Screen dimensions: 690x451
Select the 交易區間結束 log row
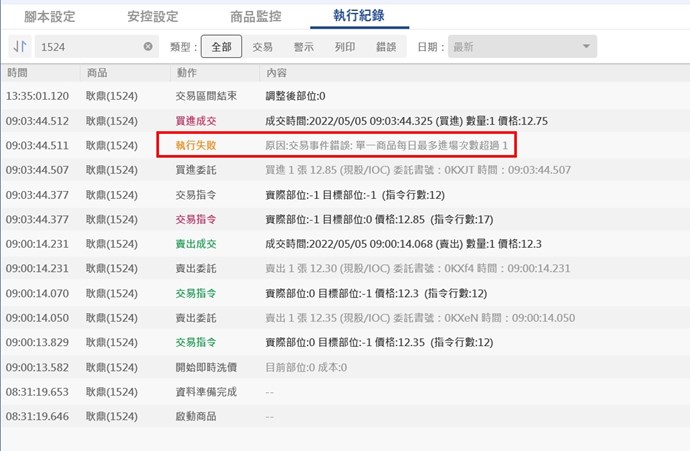point(207,96)
